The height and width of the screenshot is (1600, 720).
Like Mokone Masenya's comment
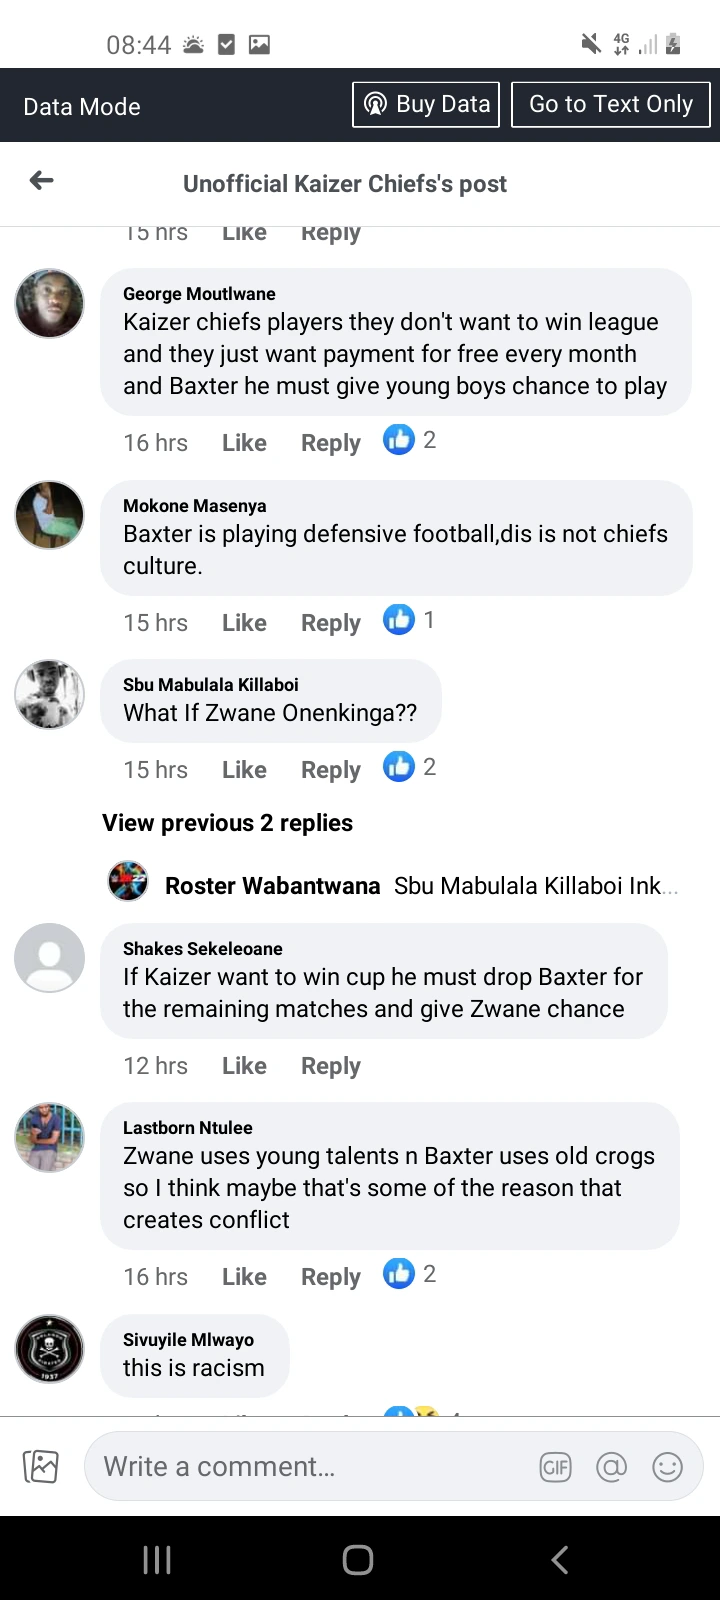pyautogui.click(x=244, y=622)
